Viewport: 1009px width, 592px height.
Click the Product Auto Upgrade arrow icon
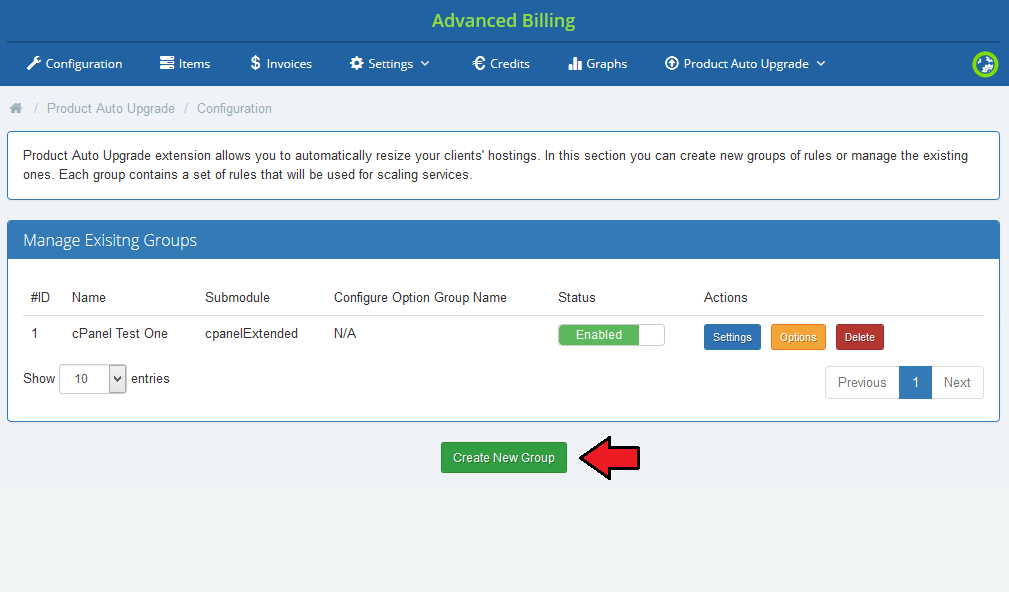672,63
